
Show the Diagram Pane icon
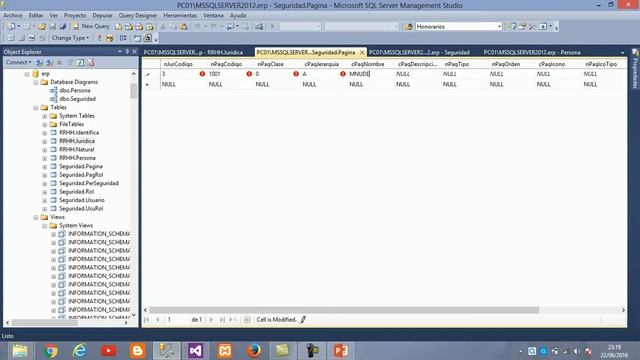(11, 38)
